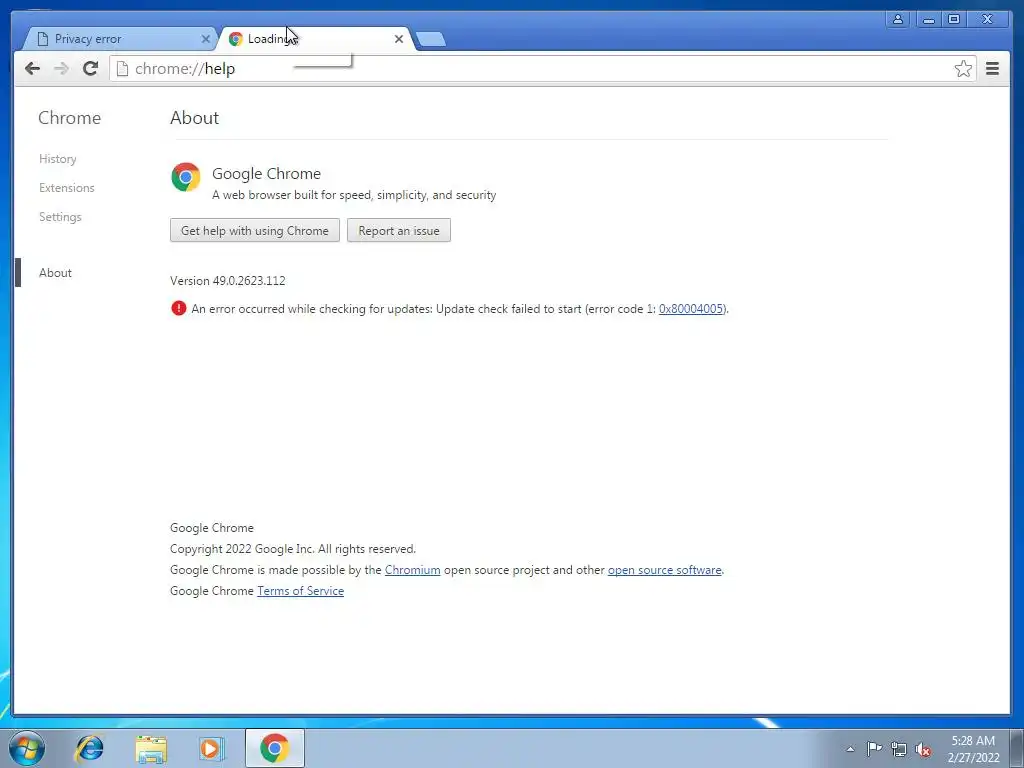Image resolution: width=1024 pixels, height=768 pixels.
Task: Open Extensions in the Chrome sidebar
Action: pyautogui.click(x=67, y=187)
